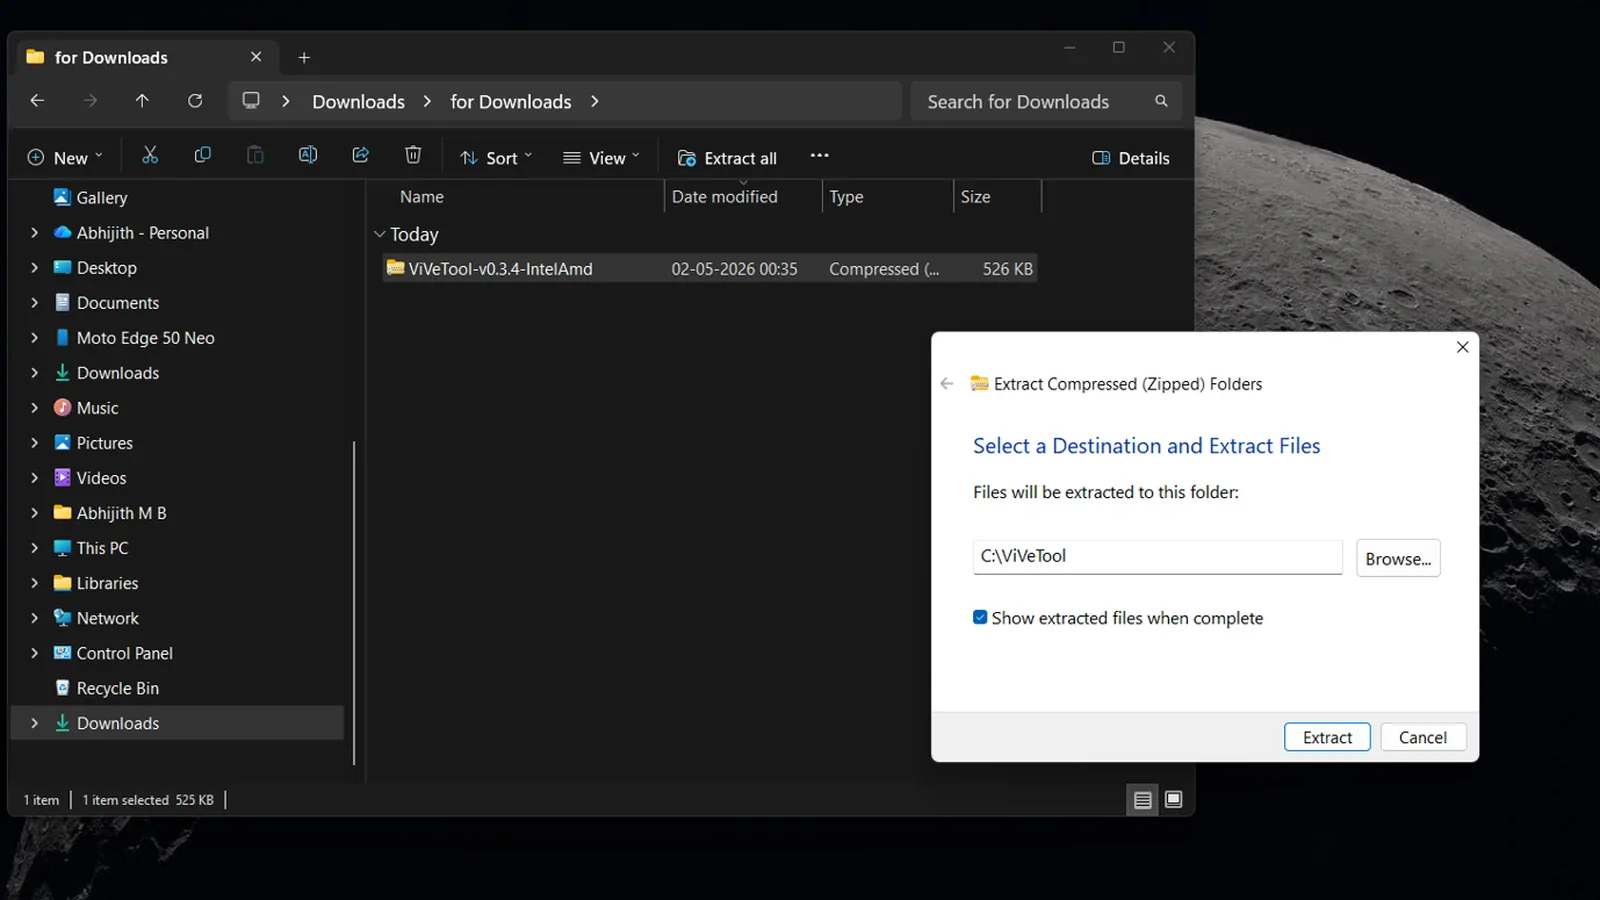Click the destination path field C:\ViVeTool
Image resolution: width=1600 pixels, height=900 pixels.
point(1157,557)
